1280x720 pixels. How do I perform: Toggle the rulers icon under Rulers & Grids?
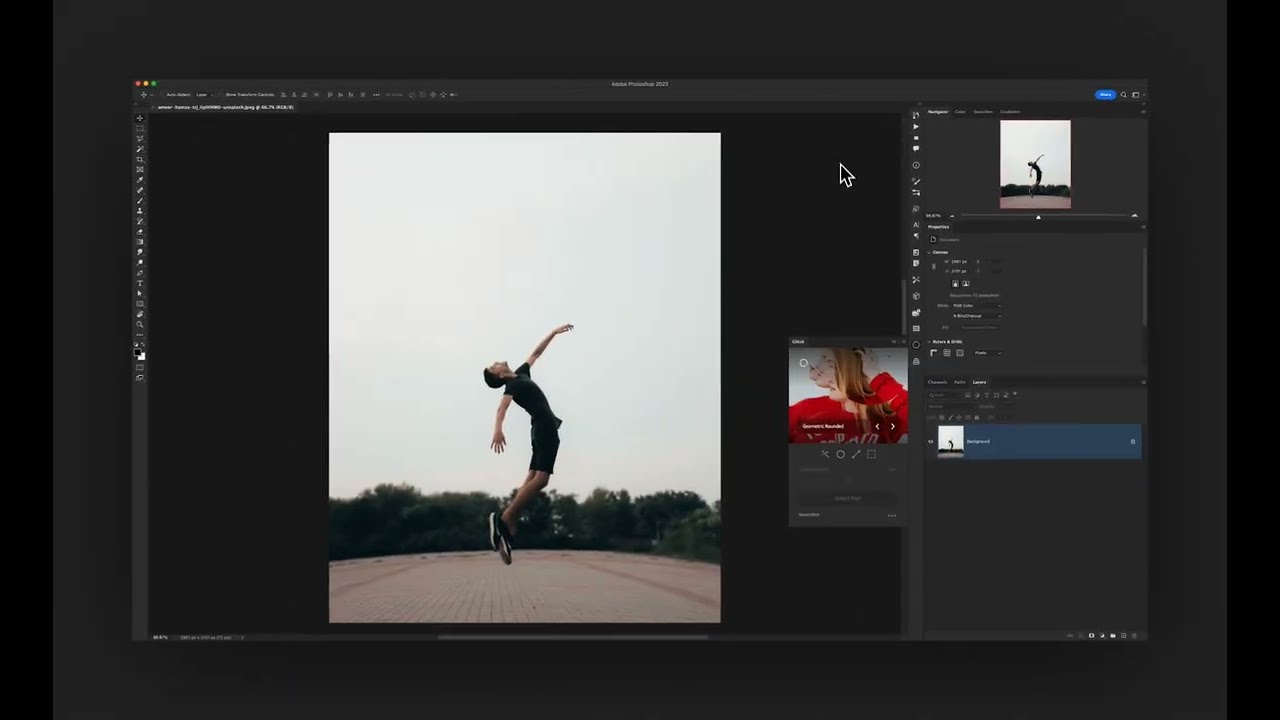pos(933,353)
